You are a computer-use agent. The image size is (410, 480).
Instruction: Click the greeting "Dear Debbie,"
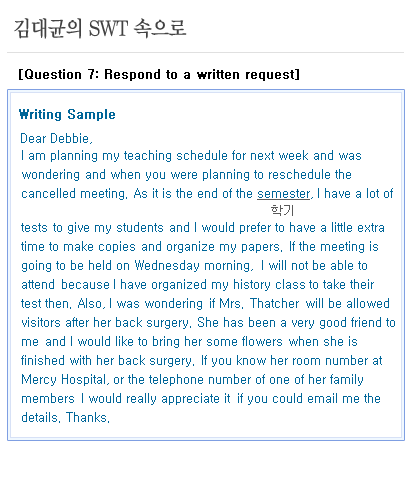point(56,138)
